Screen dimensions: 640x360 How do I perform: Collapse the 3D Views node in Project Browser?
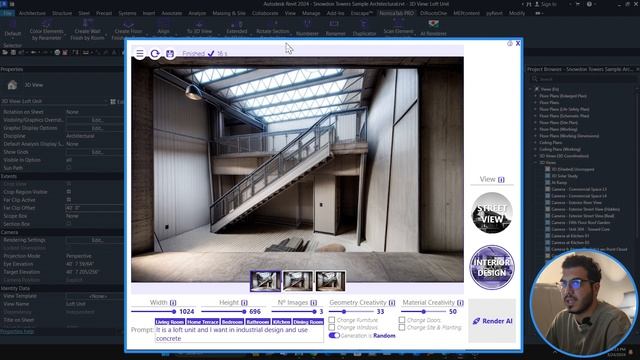(x=536, y=162)
